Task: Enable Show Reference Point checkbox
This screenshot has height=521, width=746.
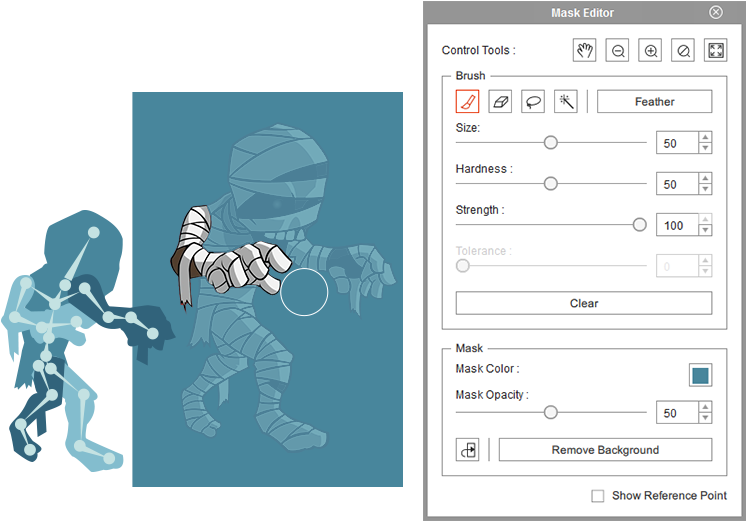Action: click(x=598, y=496)
